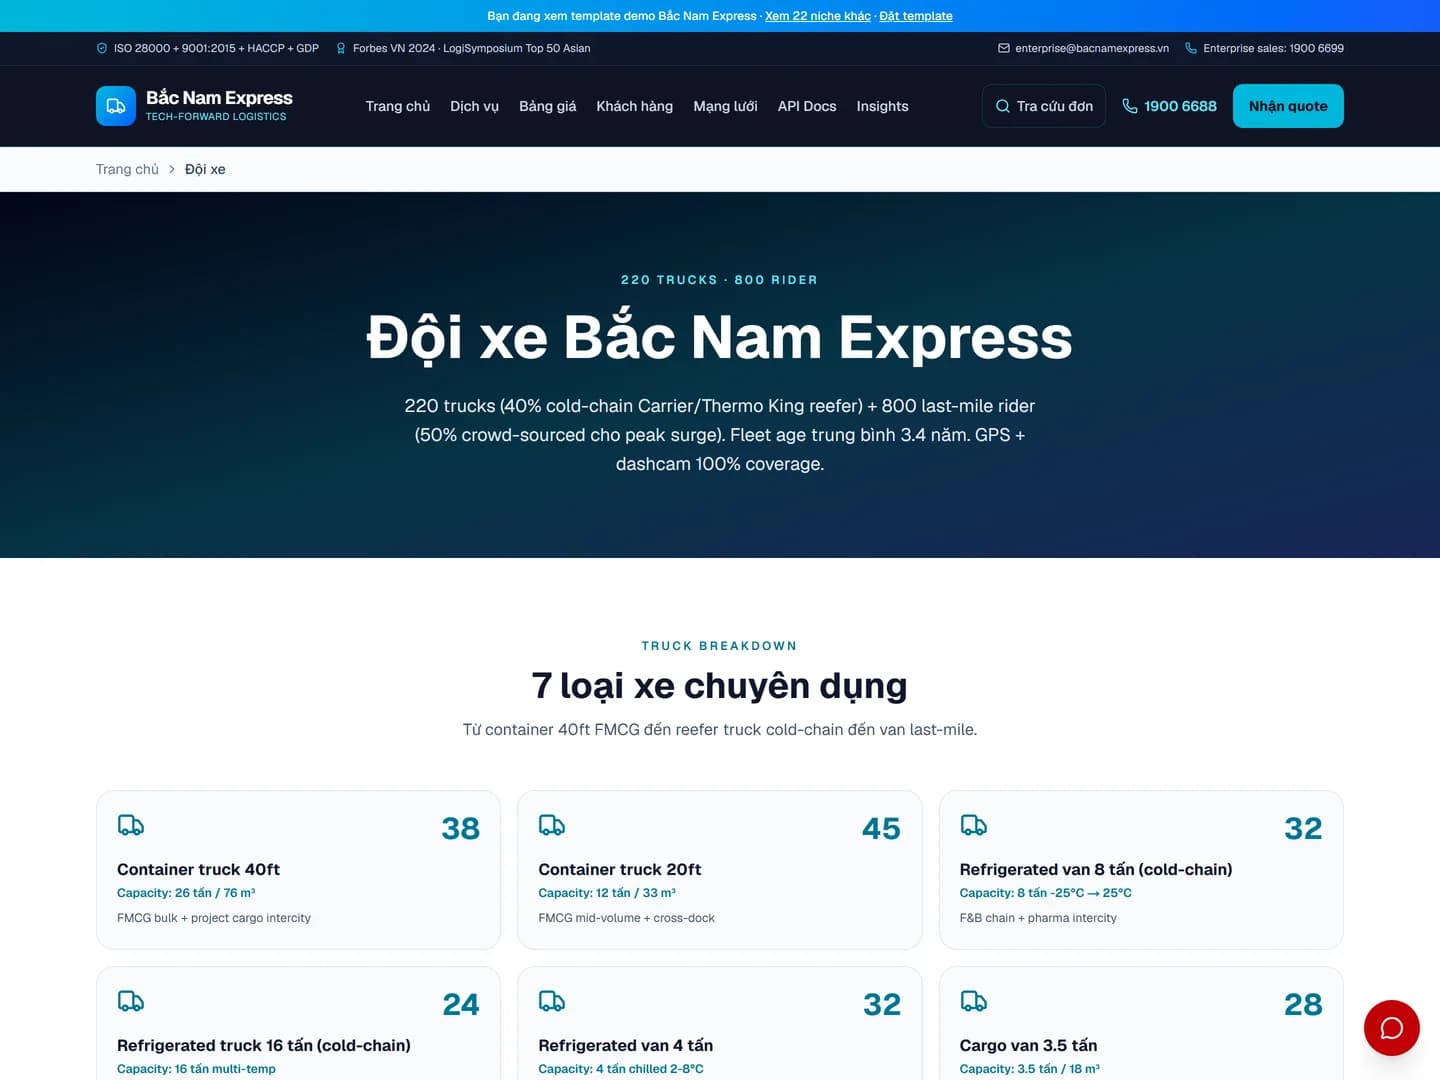Click the envelope icon beside enterprise email

(x=1003, y=48)
